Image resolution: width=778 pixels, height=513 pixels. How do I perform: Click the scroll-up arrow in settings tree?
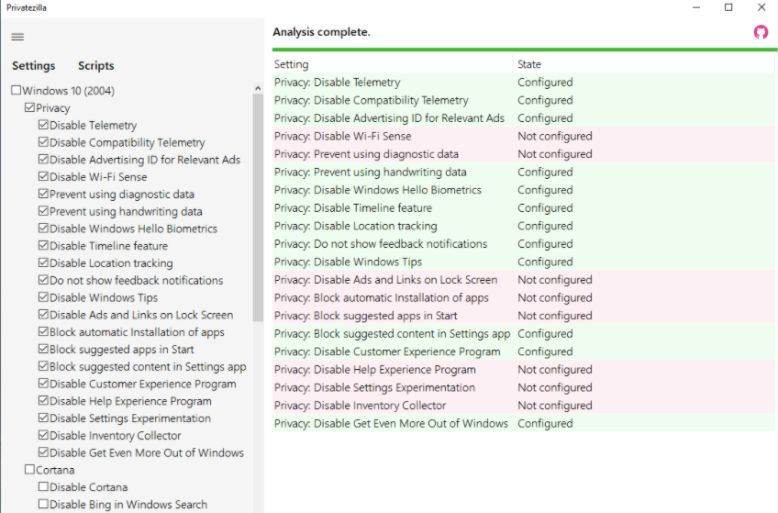258,88
